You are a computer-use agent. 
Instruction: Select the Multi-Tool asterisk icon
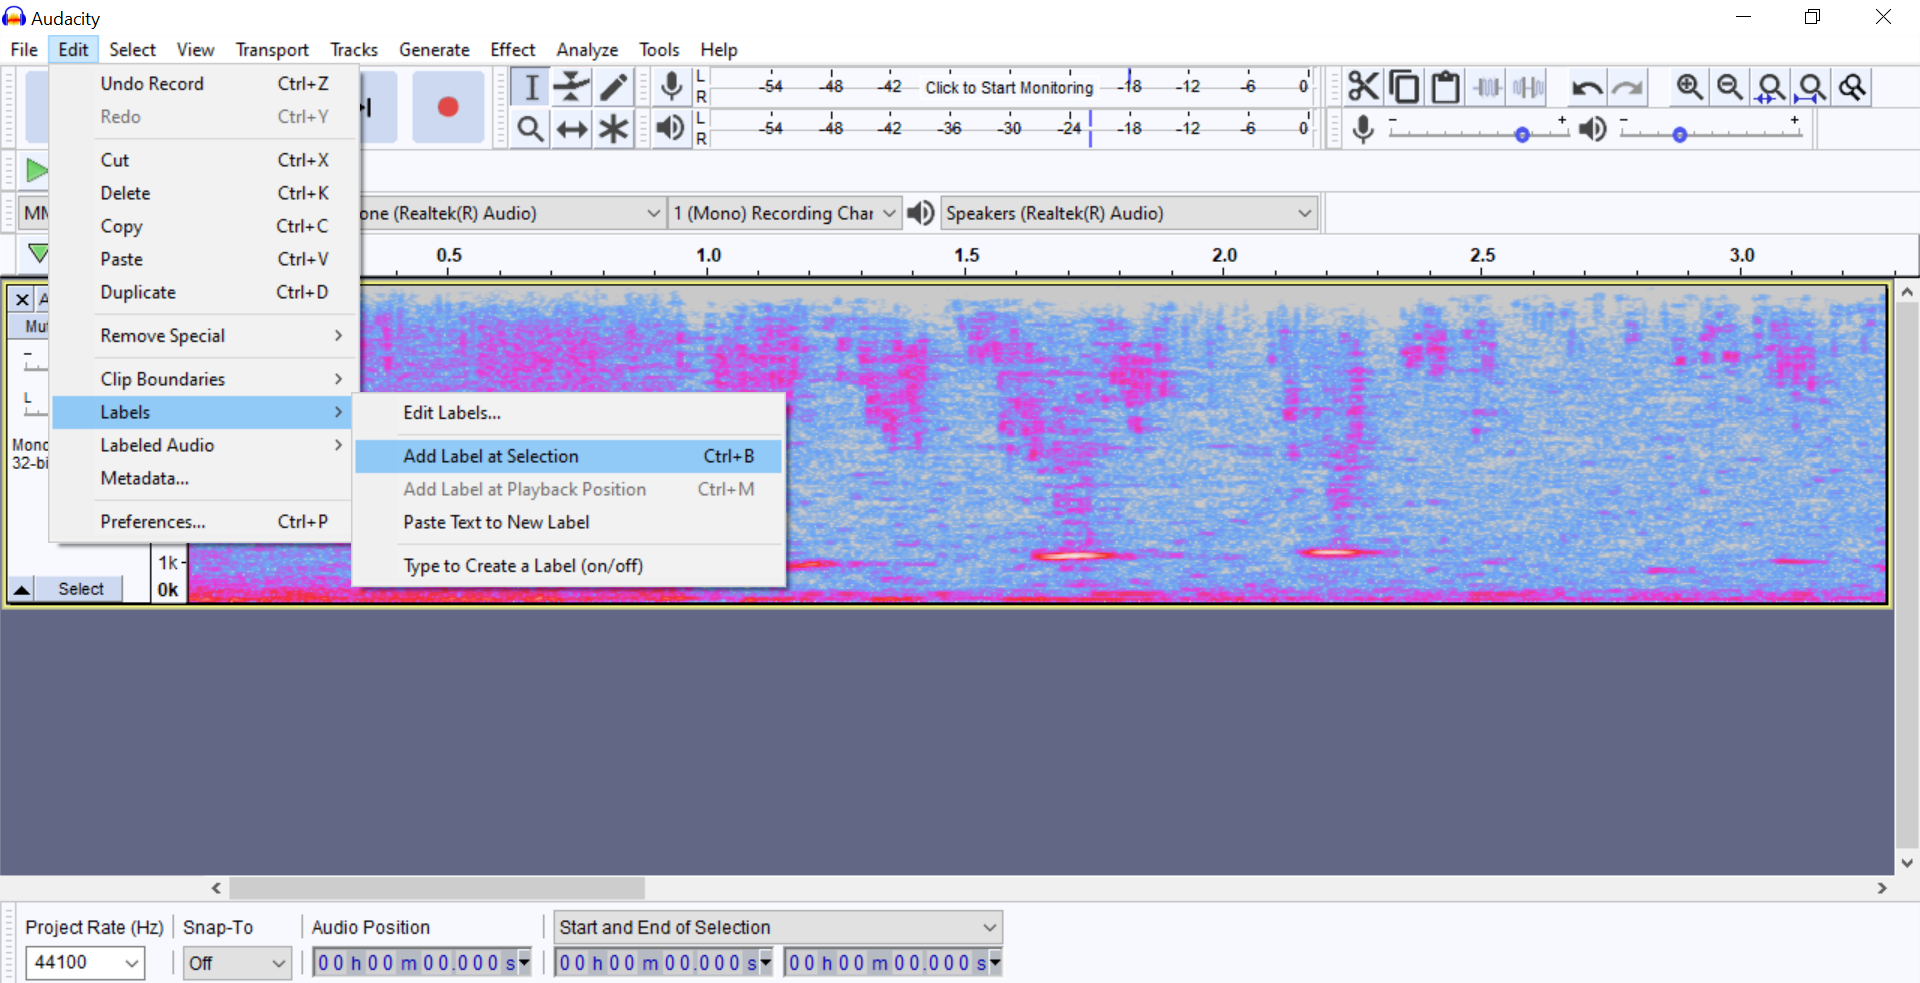(x=613, y=128)
